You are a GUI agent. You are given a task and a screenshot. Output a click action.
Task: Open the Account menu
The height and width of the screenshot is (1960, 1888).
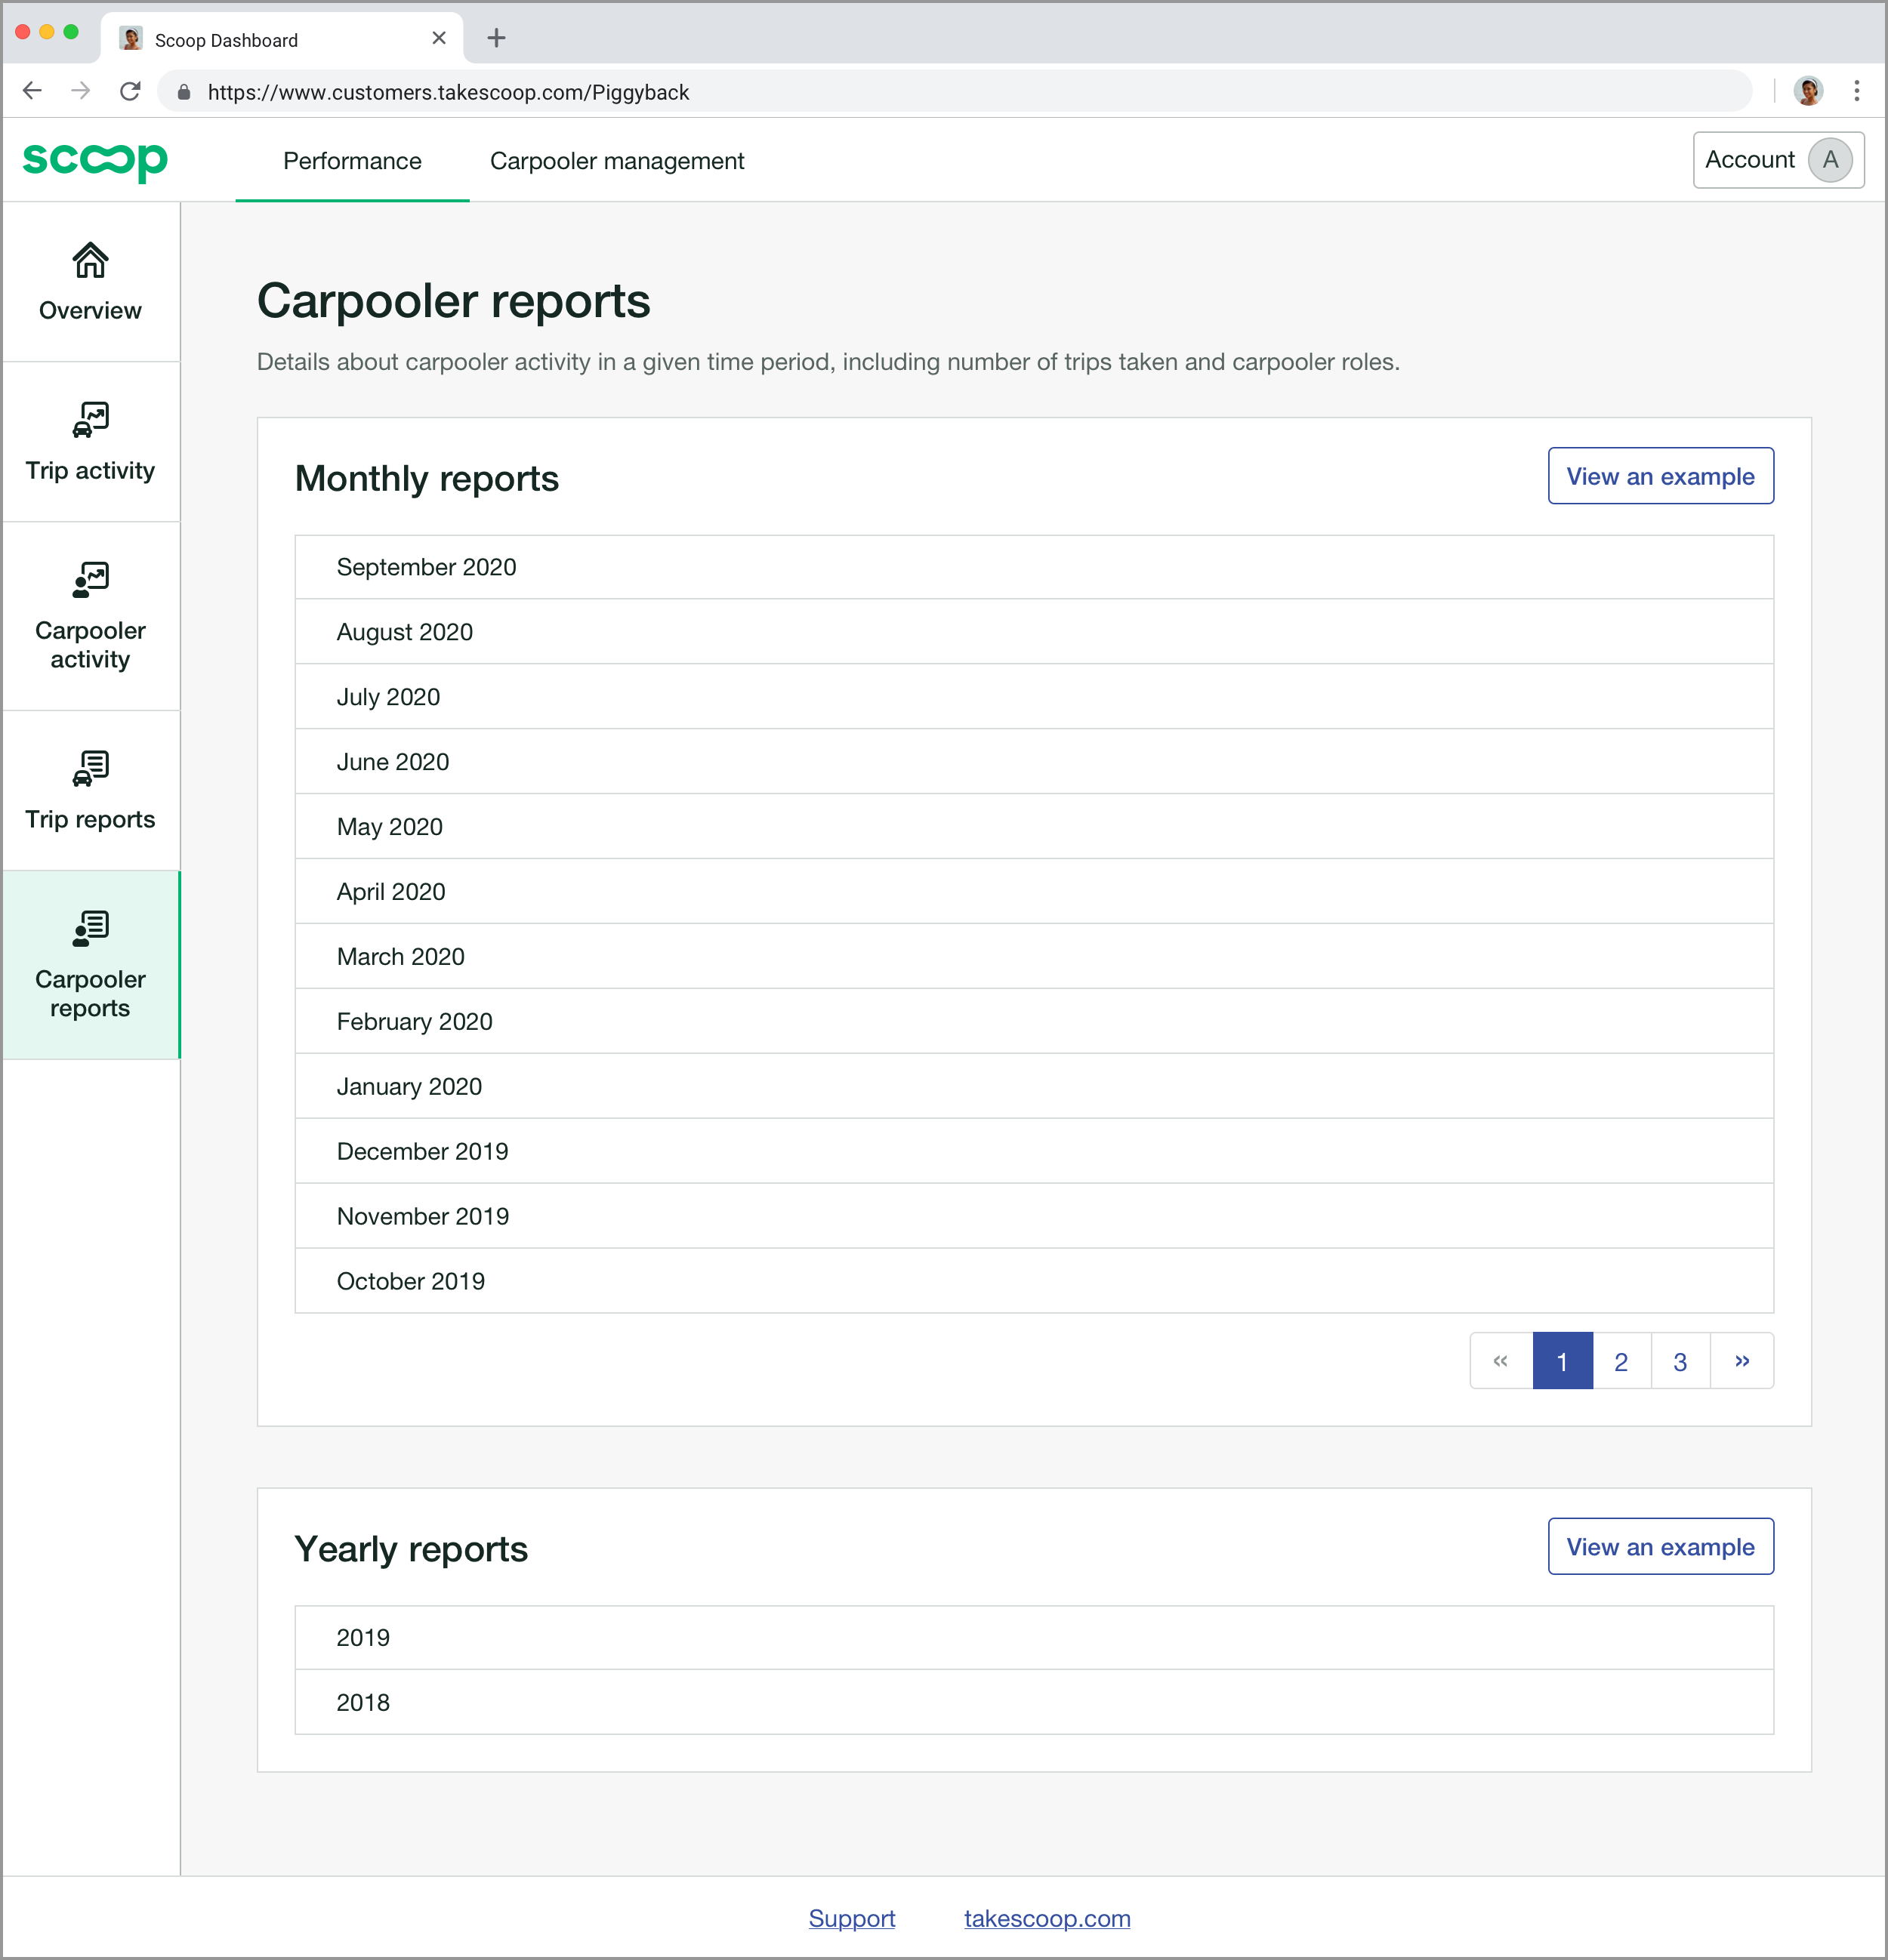[x=1777, y=160]
